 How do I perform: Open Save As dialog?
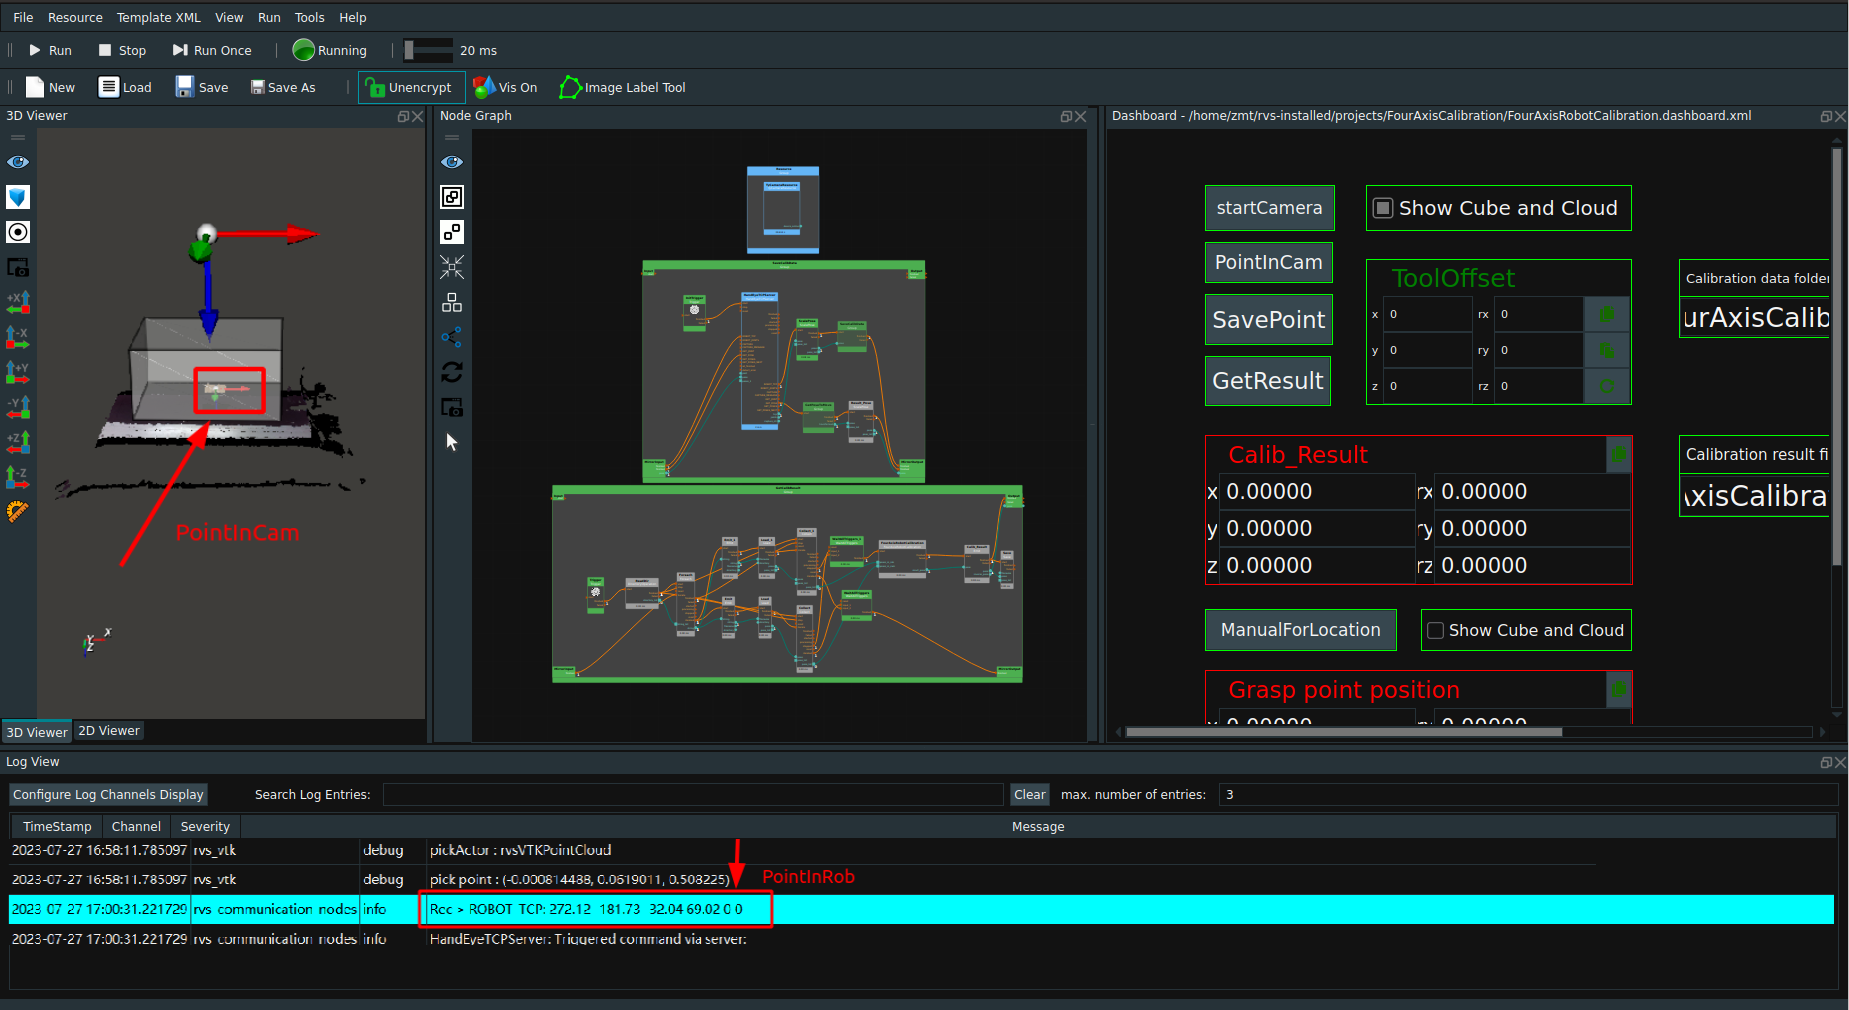tap(283, 87)
